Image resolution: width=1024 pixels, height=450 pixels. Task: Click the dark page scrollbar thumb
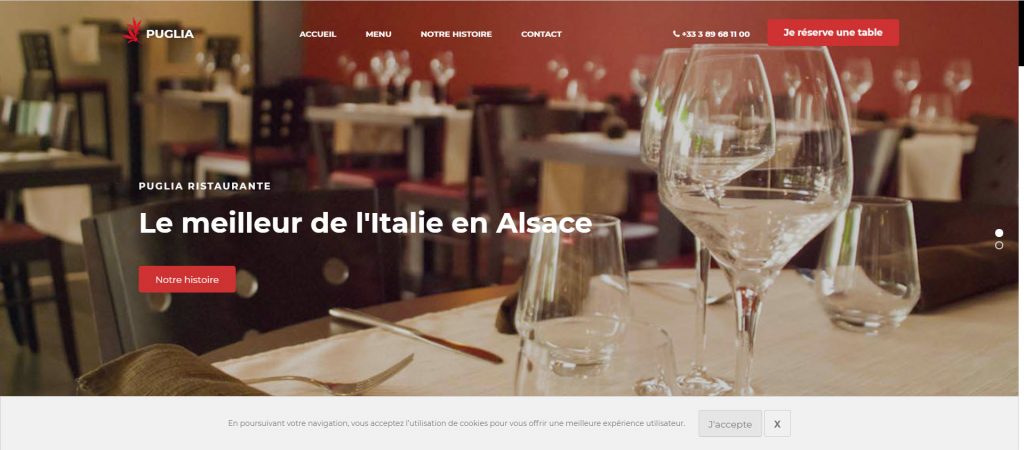[x=1021, y=33]
